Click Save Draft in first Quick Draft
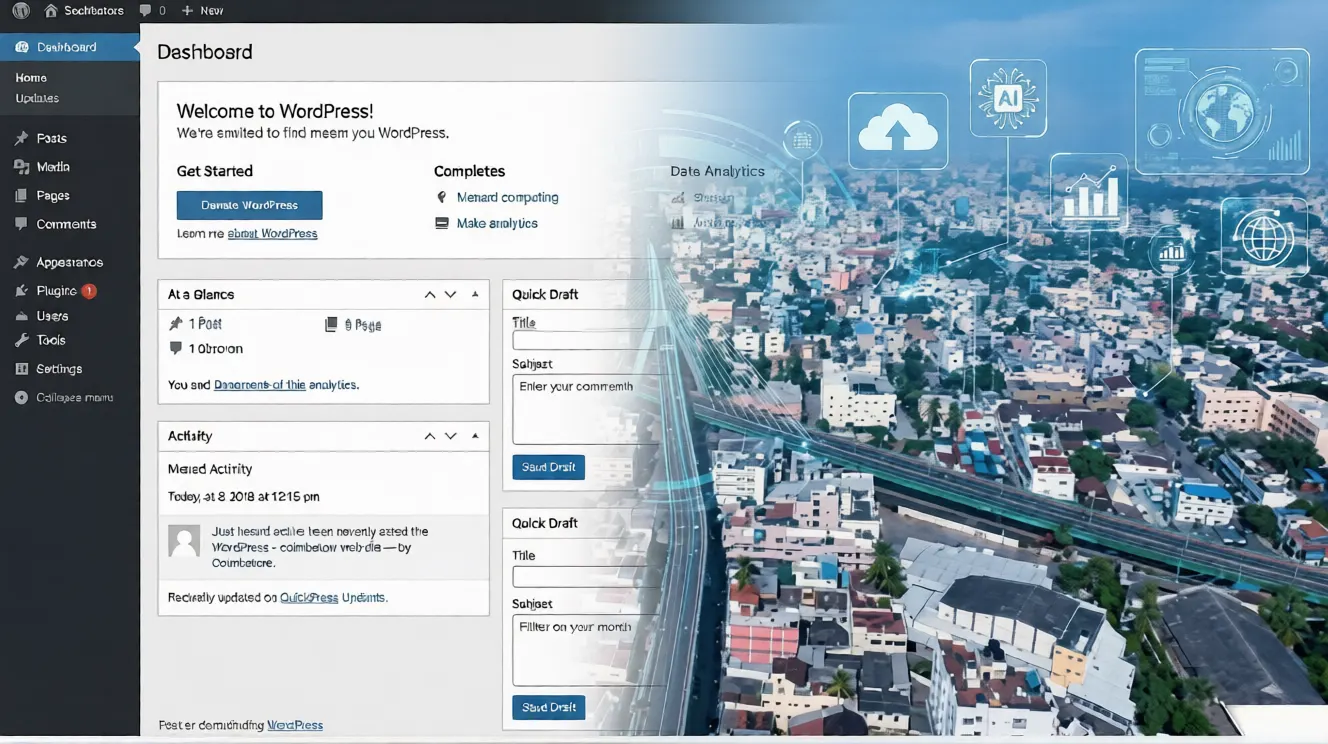 (549, 467)
